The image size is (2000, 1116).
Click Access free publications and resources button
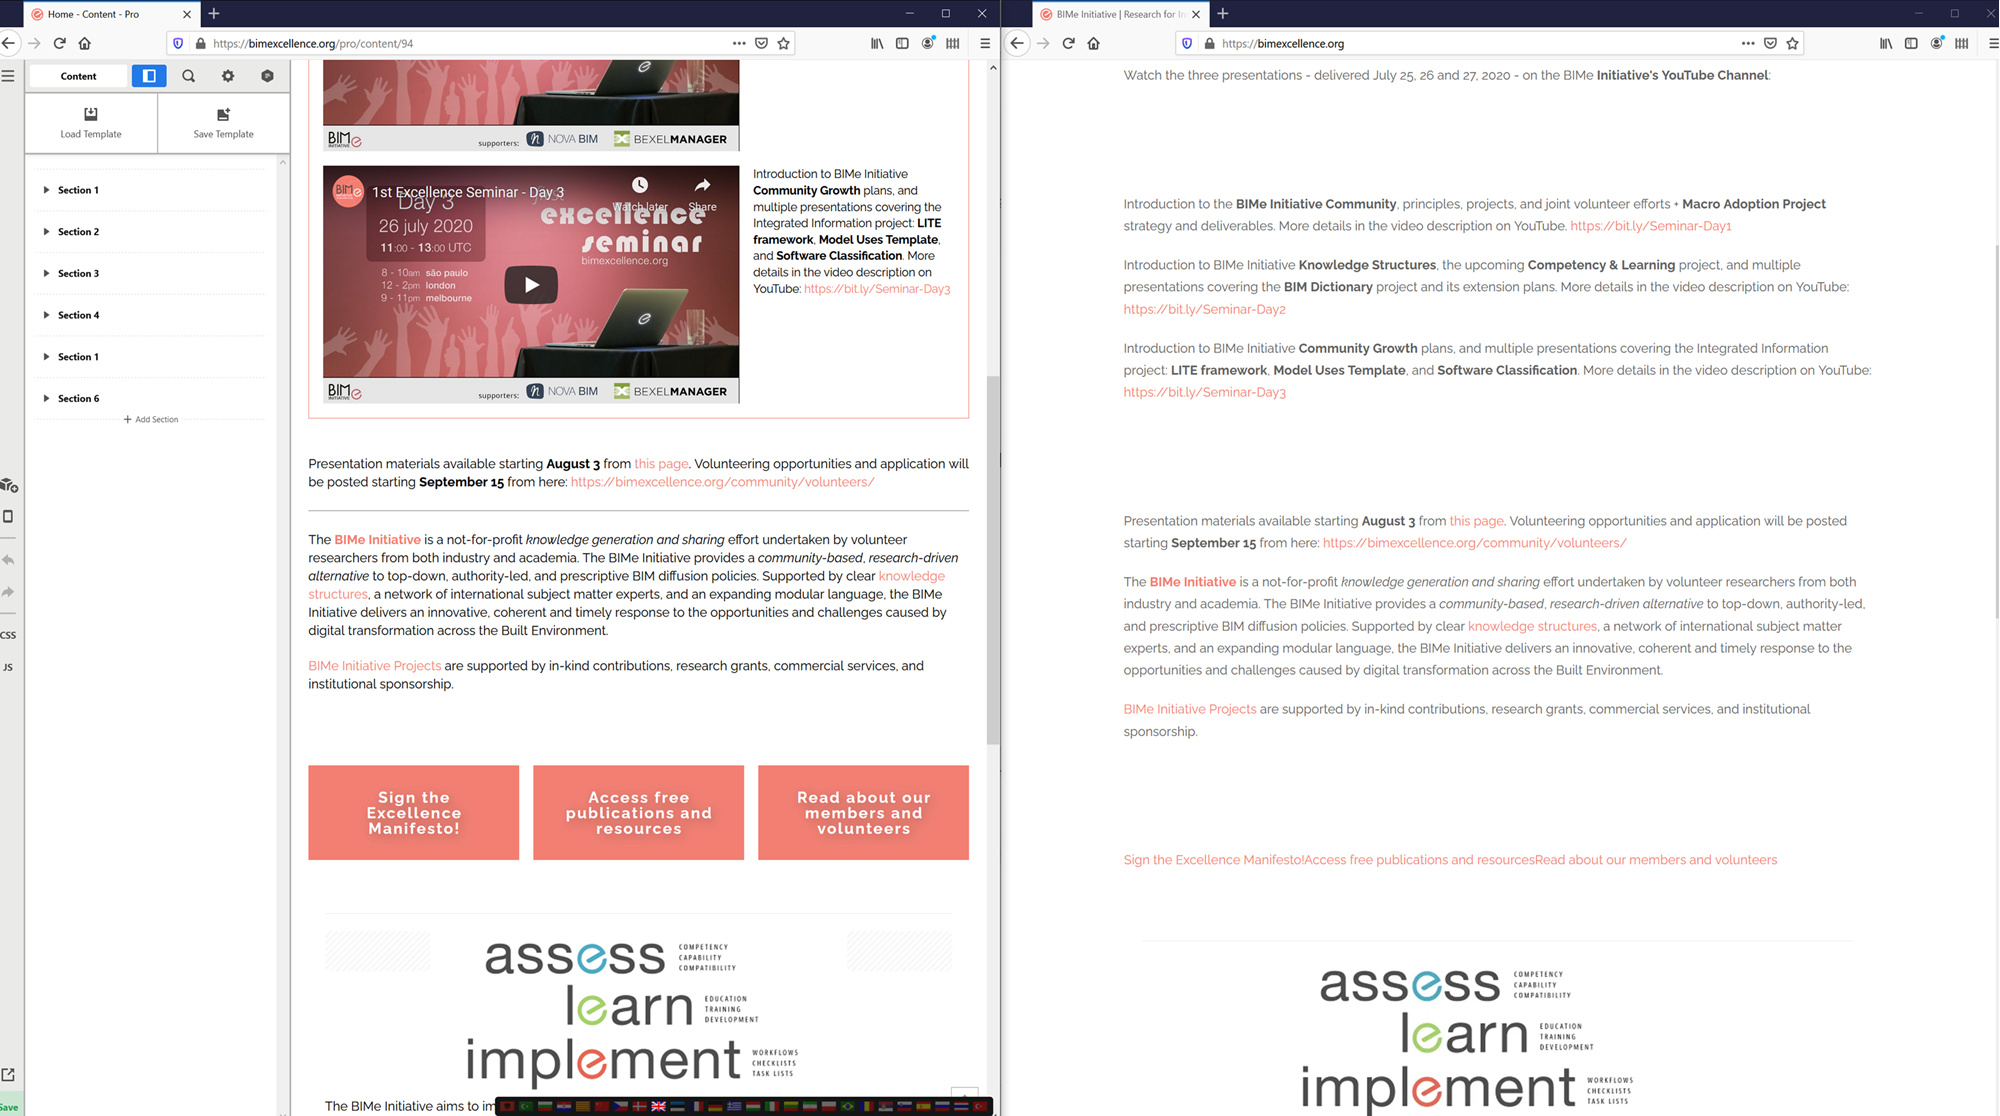point(639,813)
